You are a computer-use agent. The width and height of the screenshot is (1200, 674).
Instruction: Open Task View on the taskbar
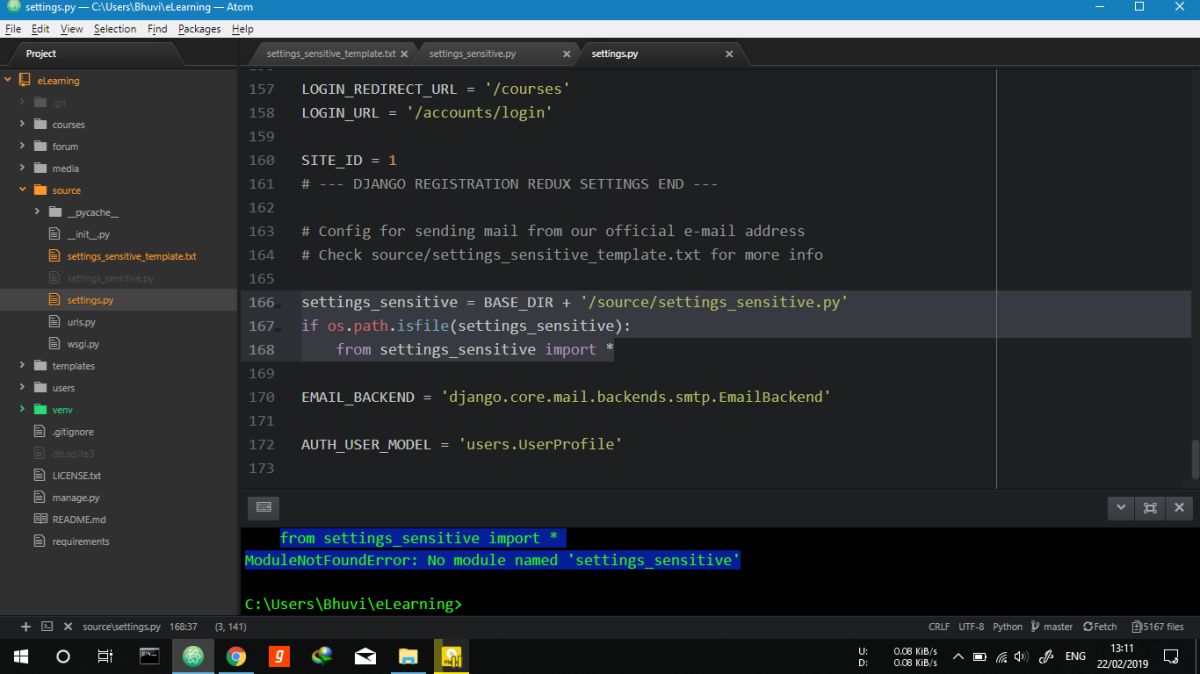click(x=105, y=657)
